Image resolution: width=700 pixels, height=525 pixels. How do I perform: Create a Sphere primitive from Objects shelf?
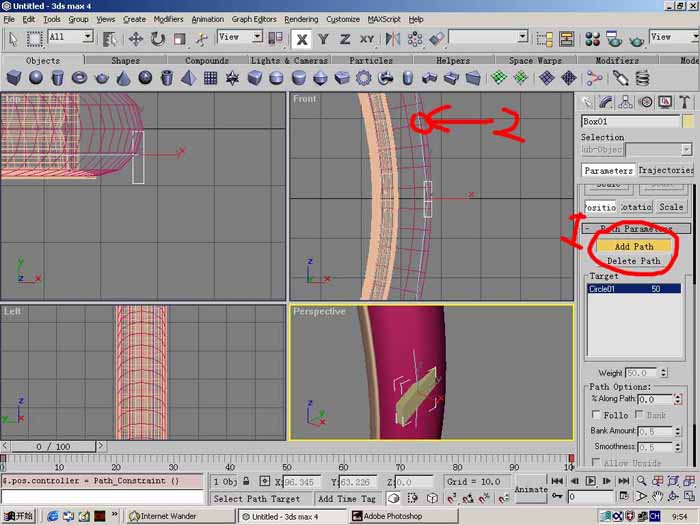[x=36, y=78]
